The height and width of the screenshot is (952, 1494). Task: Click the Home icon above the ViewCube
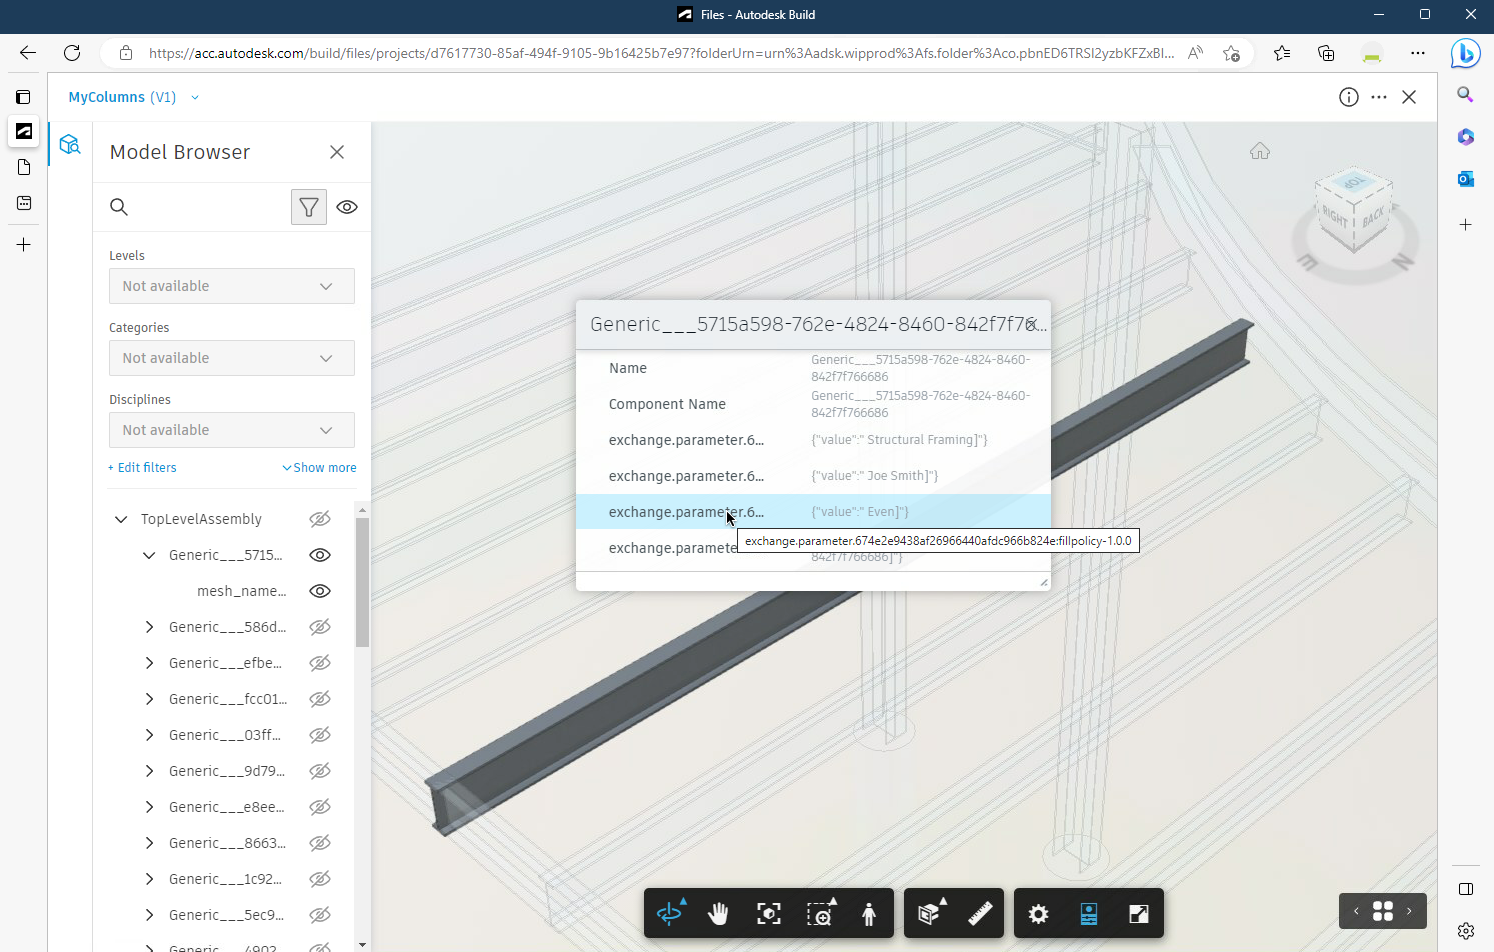1259,150
